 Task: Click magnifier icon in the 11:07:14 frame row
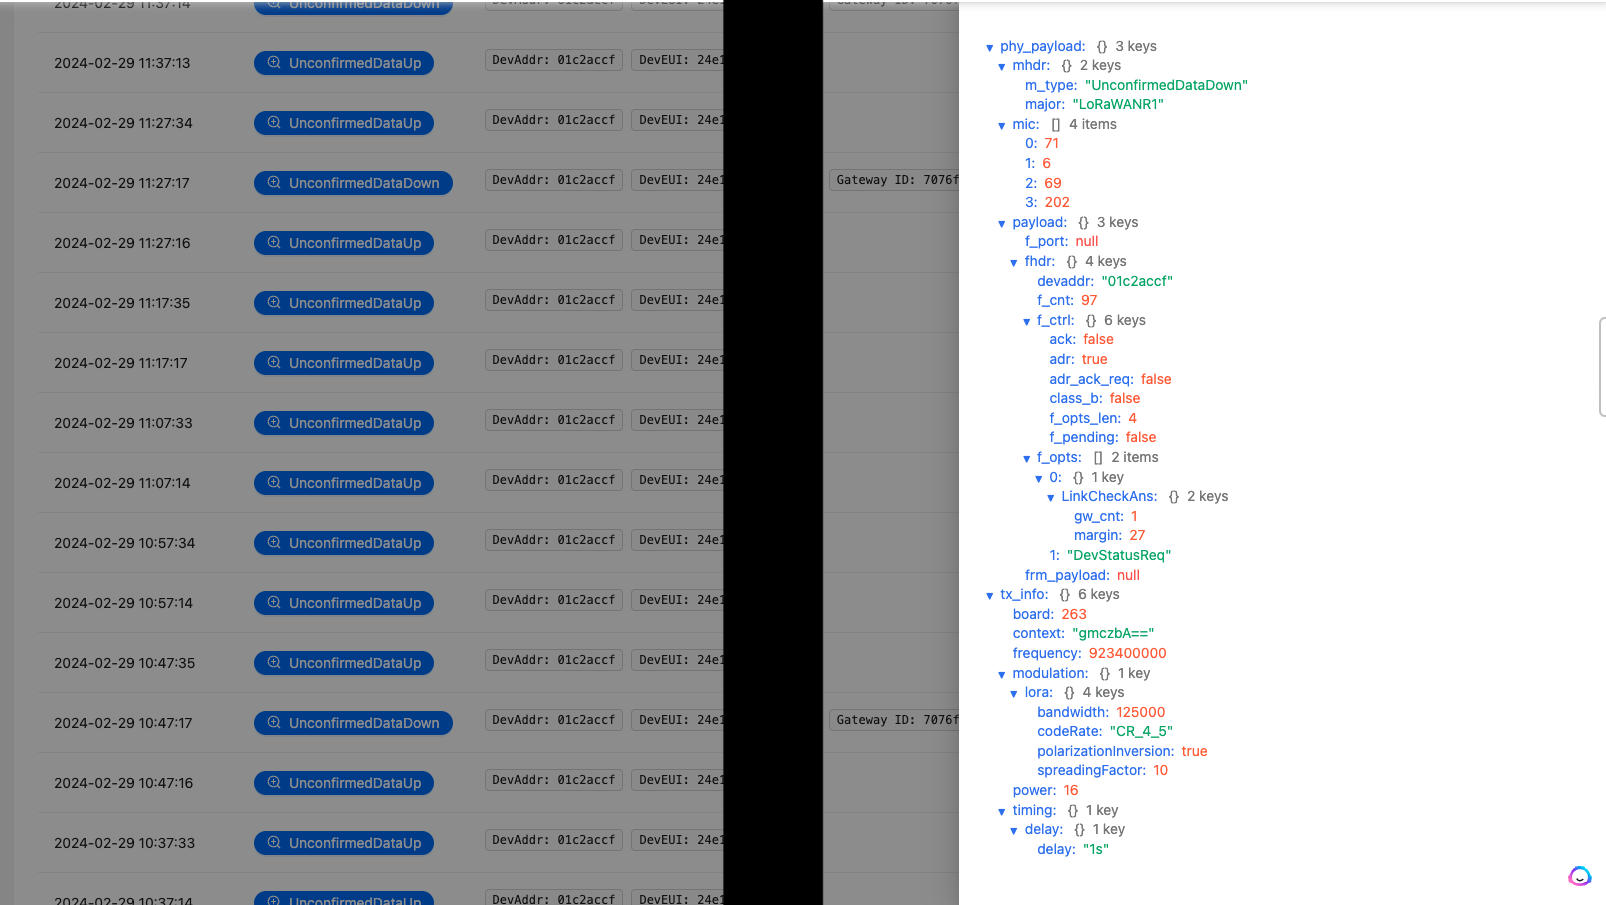point(274,482)
